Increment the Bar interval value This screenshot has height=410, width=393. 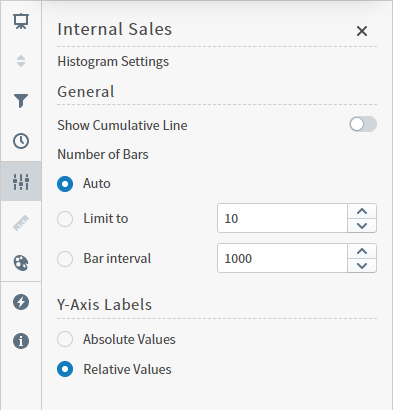click(x=362, y=251)
